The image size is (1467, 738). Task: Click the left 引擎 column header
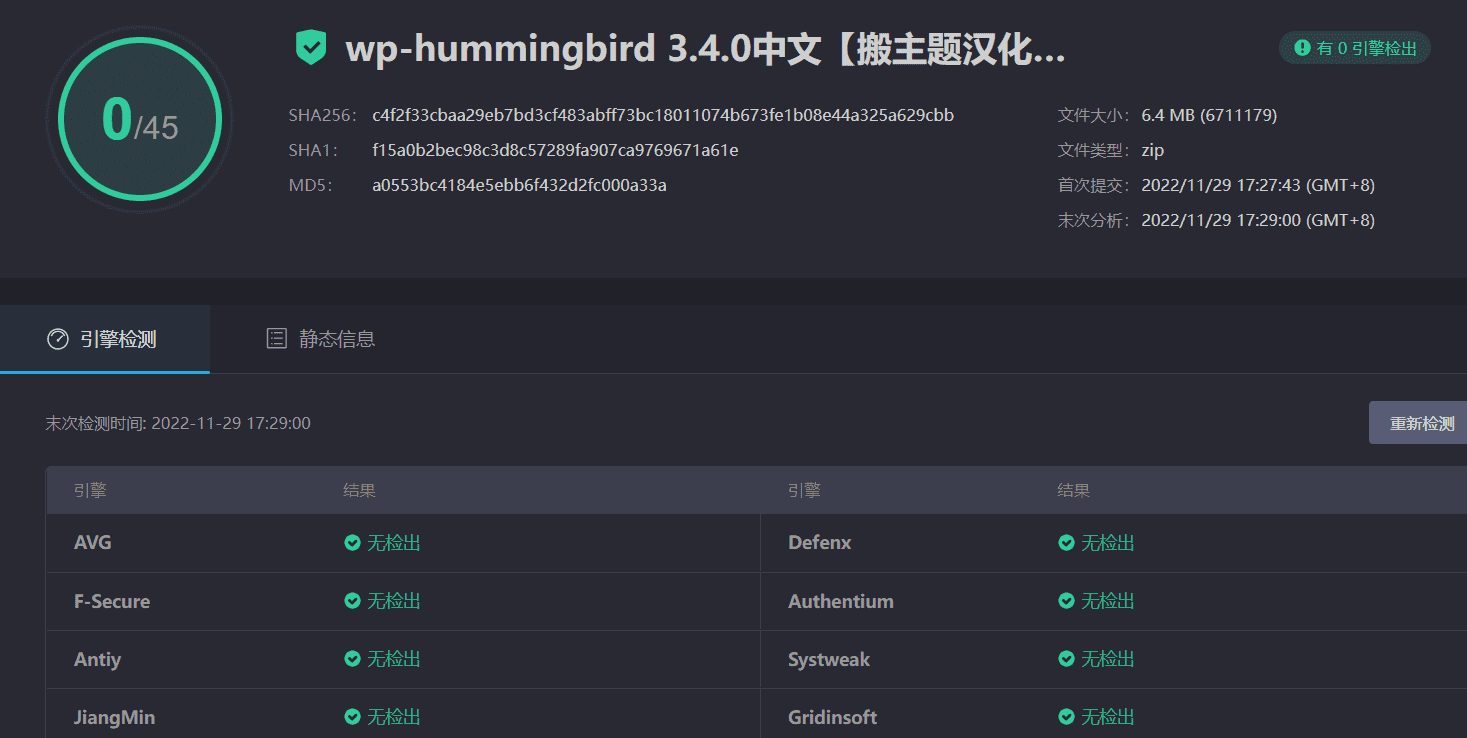coord(90,491)
